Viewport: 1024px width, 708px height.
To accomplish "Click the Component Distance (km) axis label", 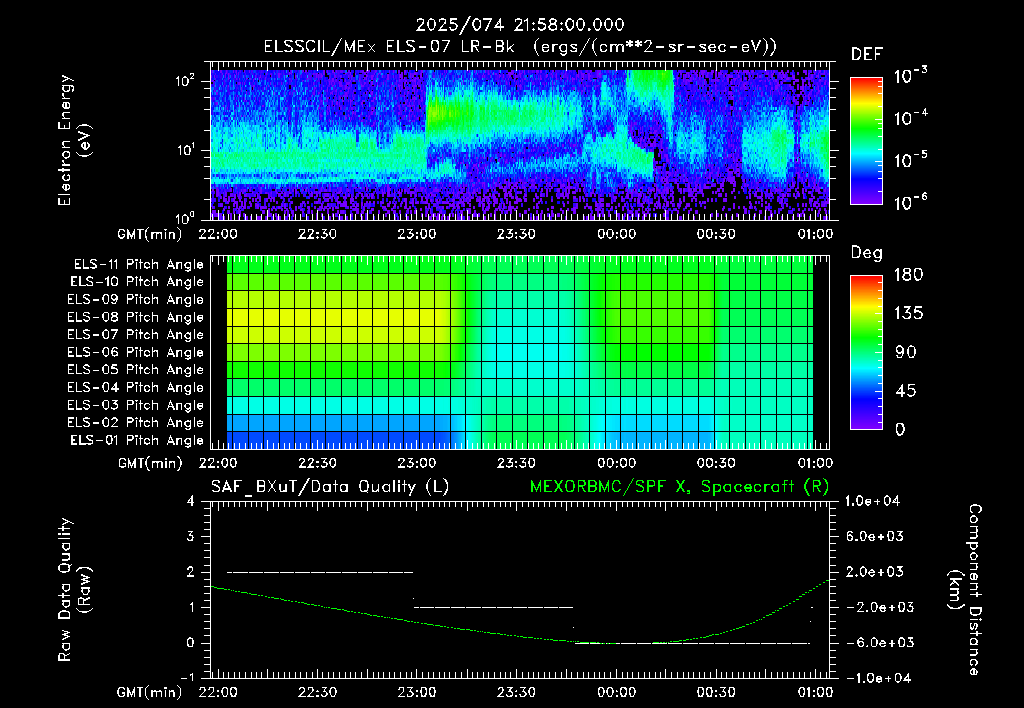I will [x=965, y=590].
